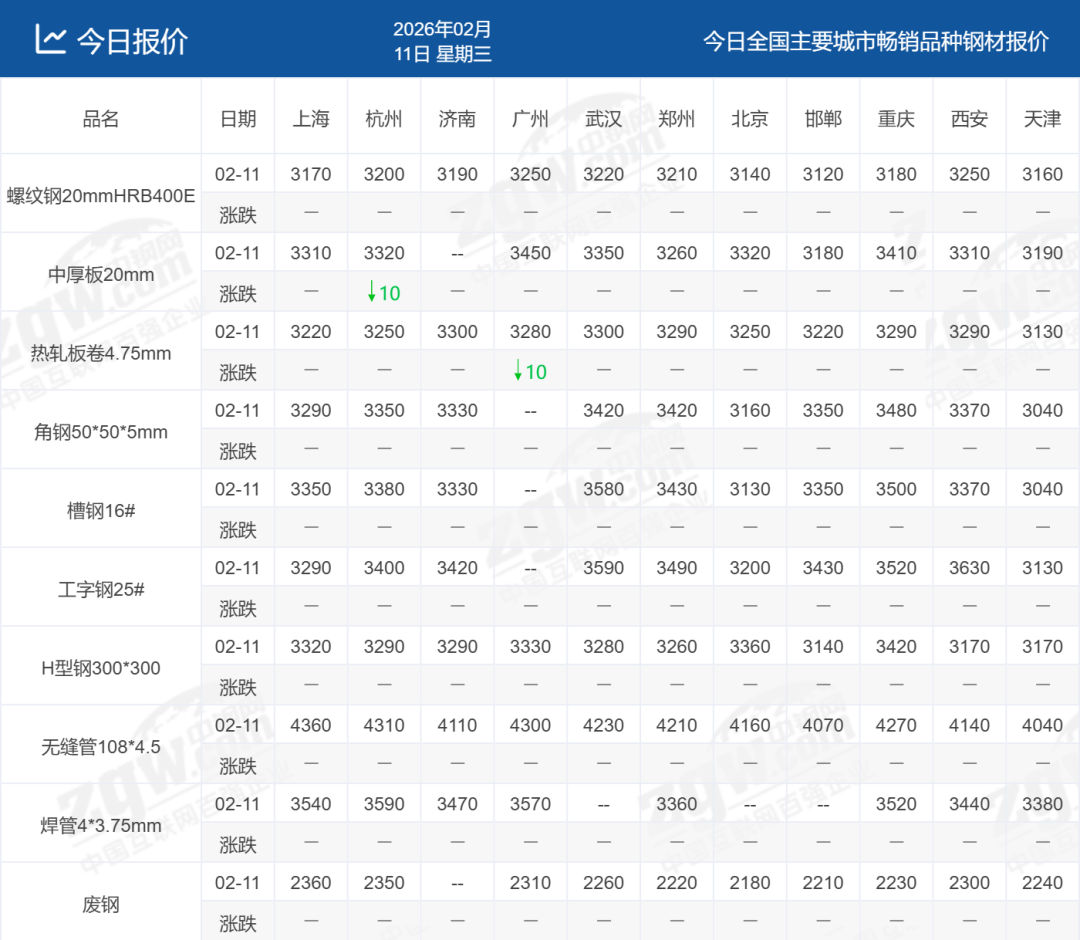Viewport: 1080px width, 940px height.
Task: Click the green down arrow in 热轧板卷4.75mm row
Action: pyautogui.click(x=518, y=372)
